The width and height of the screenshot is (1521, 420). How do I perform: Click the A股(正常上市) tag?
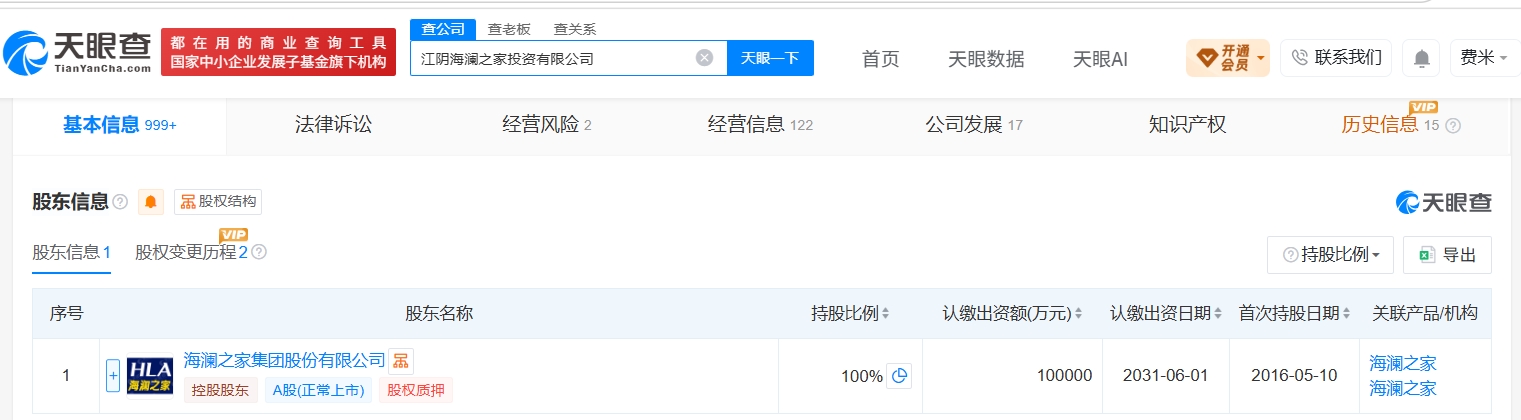319,391
